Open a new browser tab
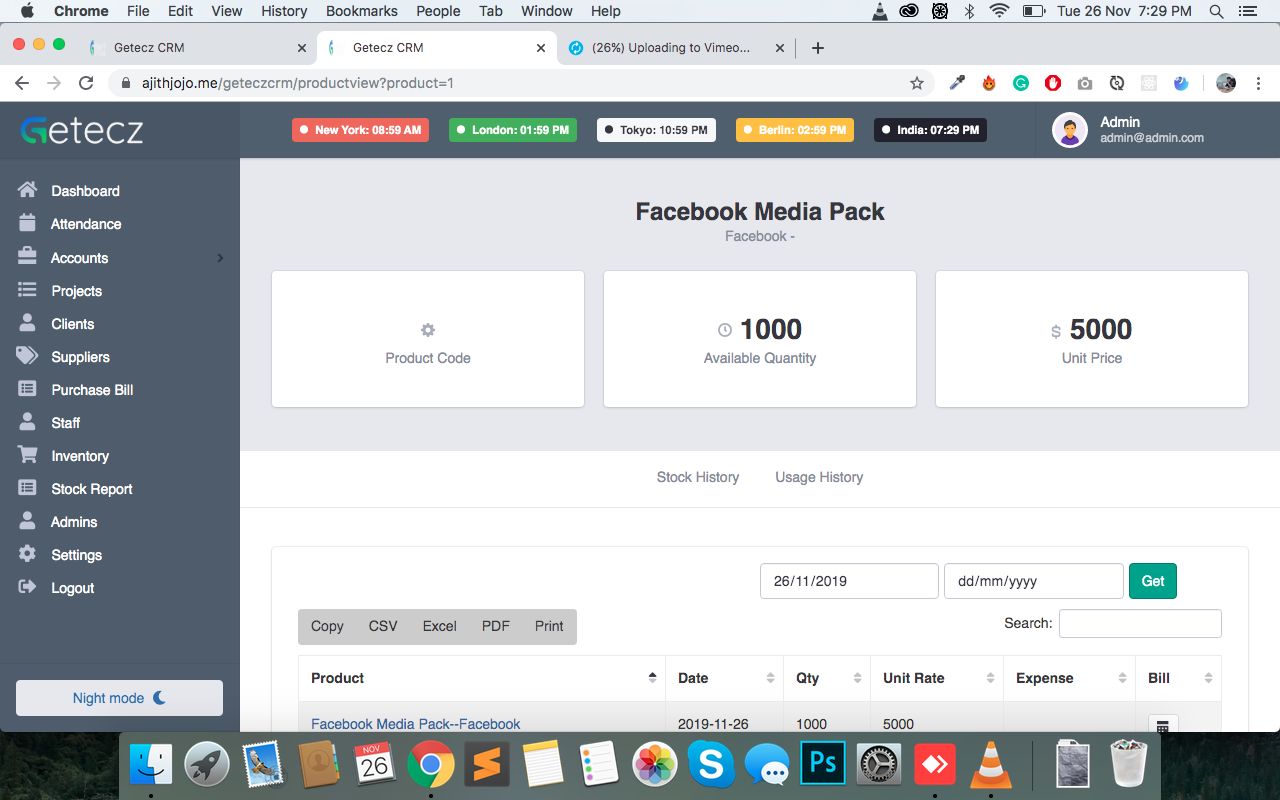The image size is (1280, 800). (x=817, y=47)
